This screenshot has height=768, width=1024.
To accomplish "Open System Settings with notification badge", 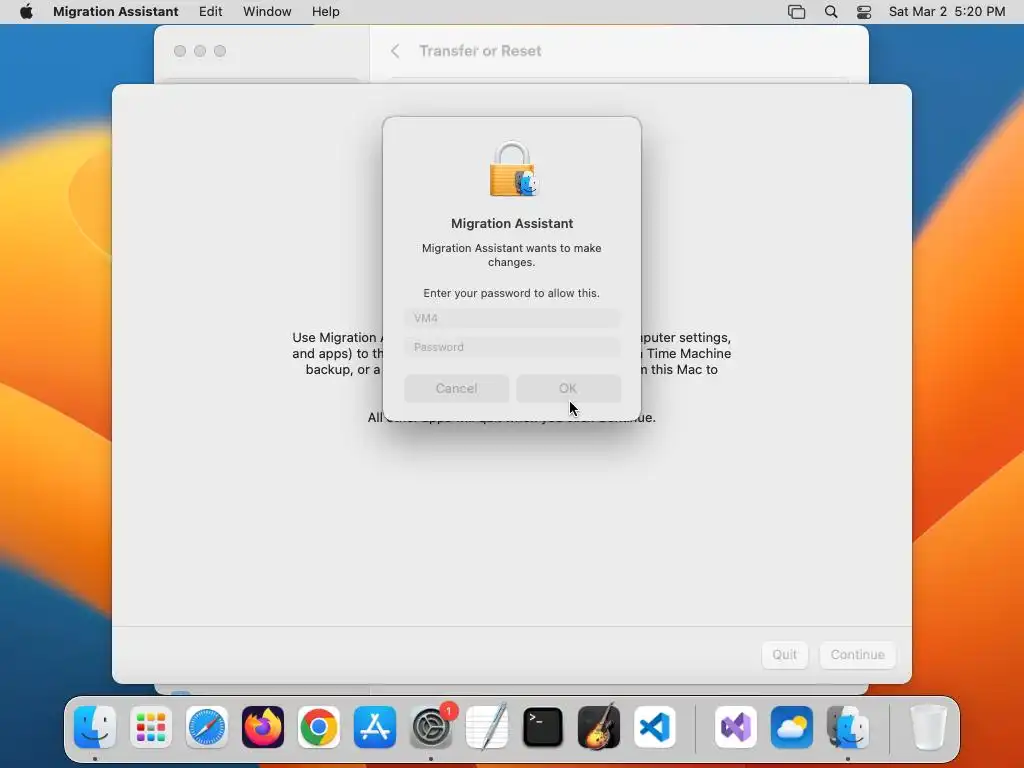I will pyautogui.click(x=431, y=727).
